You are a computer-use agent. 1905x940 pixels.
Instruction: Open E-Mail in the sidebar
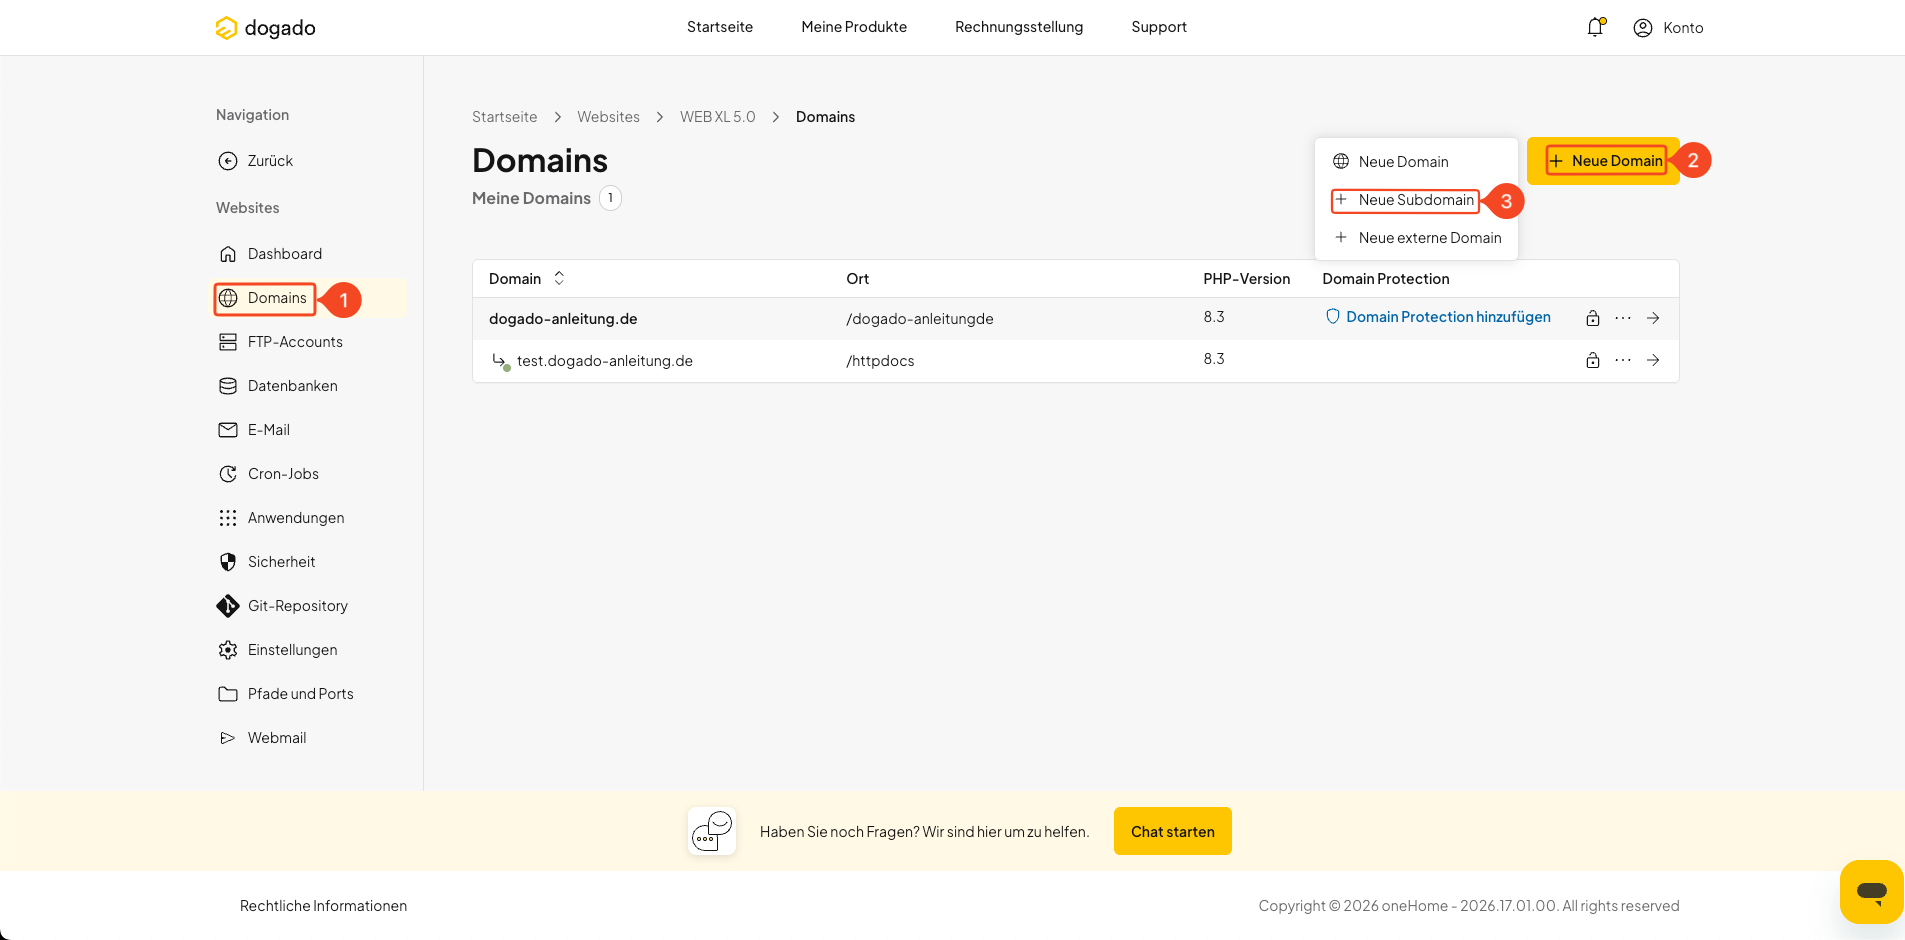[x=254, y=430]
